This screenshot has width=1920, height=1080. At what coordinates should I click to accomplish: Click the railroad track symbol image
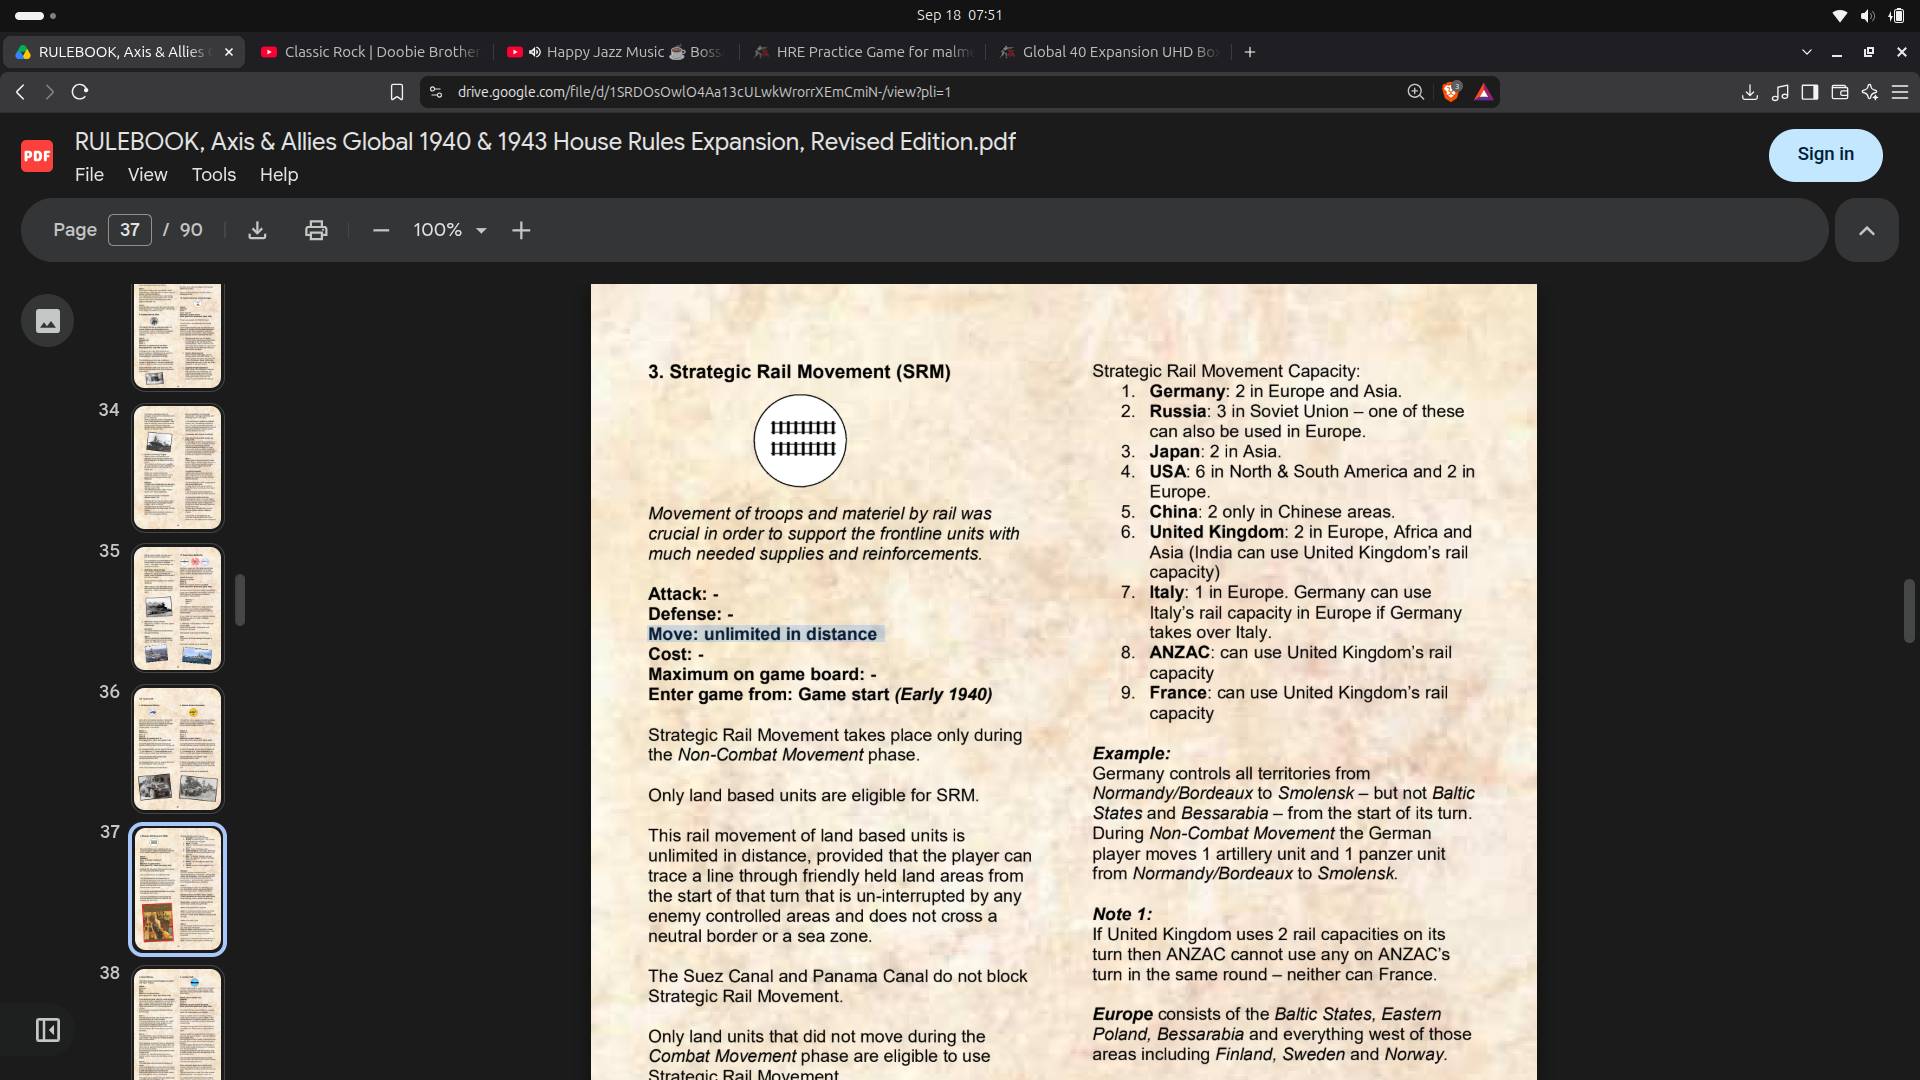[x=800, y=440]
